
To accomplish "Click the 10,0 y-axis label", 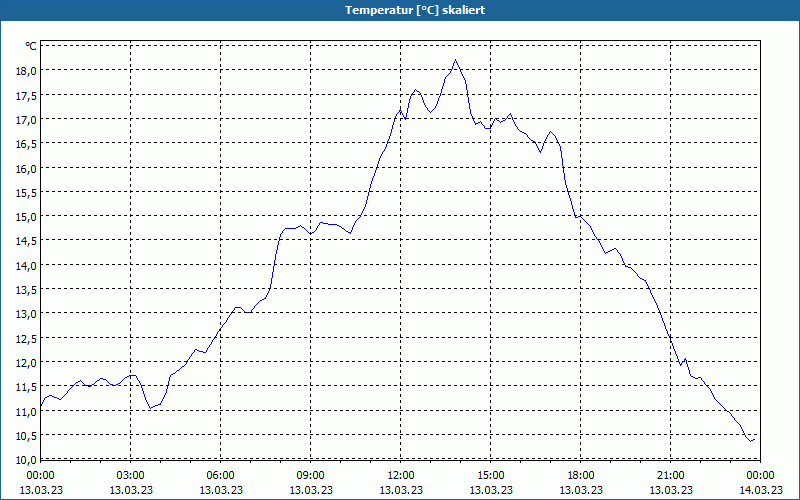I will (x=26, y=460).
